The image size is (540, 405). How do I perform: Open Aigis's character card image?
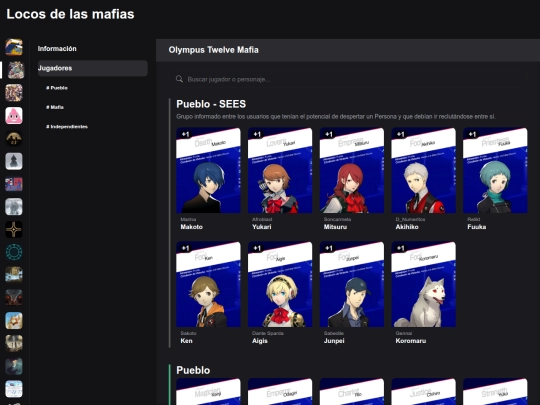[x=280, y=284]
